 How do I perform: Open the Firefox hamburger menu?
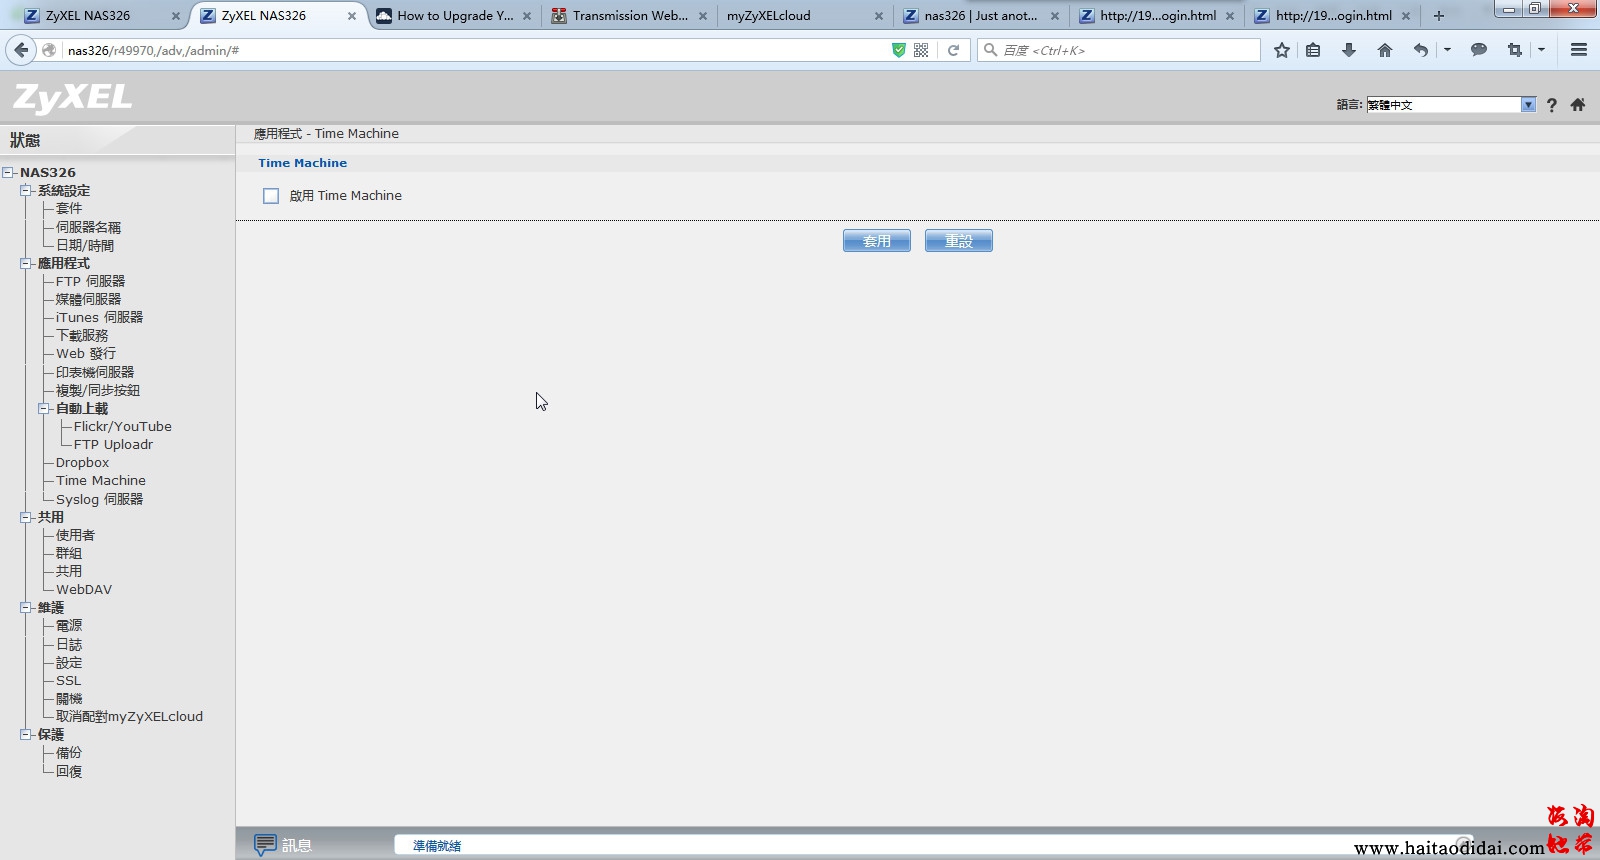1579,50
